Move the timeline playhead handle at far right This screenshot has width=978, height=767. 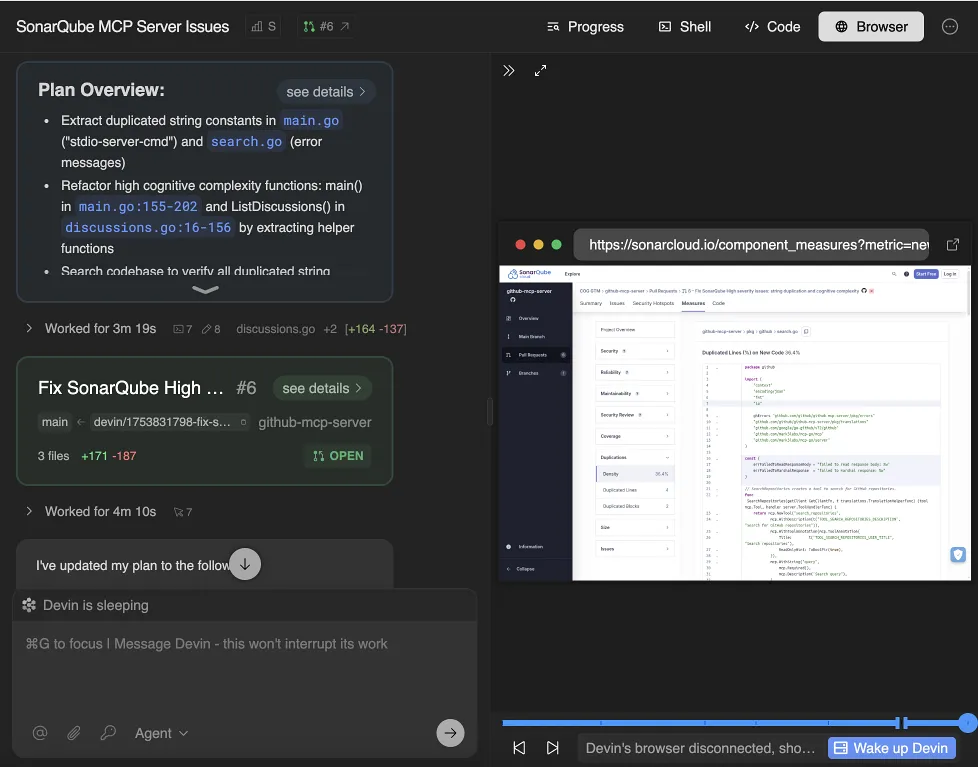(968, 723)
